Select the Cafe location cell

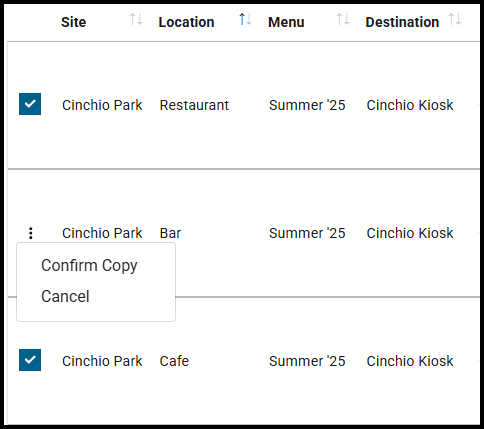click(174, 361)
